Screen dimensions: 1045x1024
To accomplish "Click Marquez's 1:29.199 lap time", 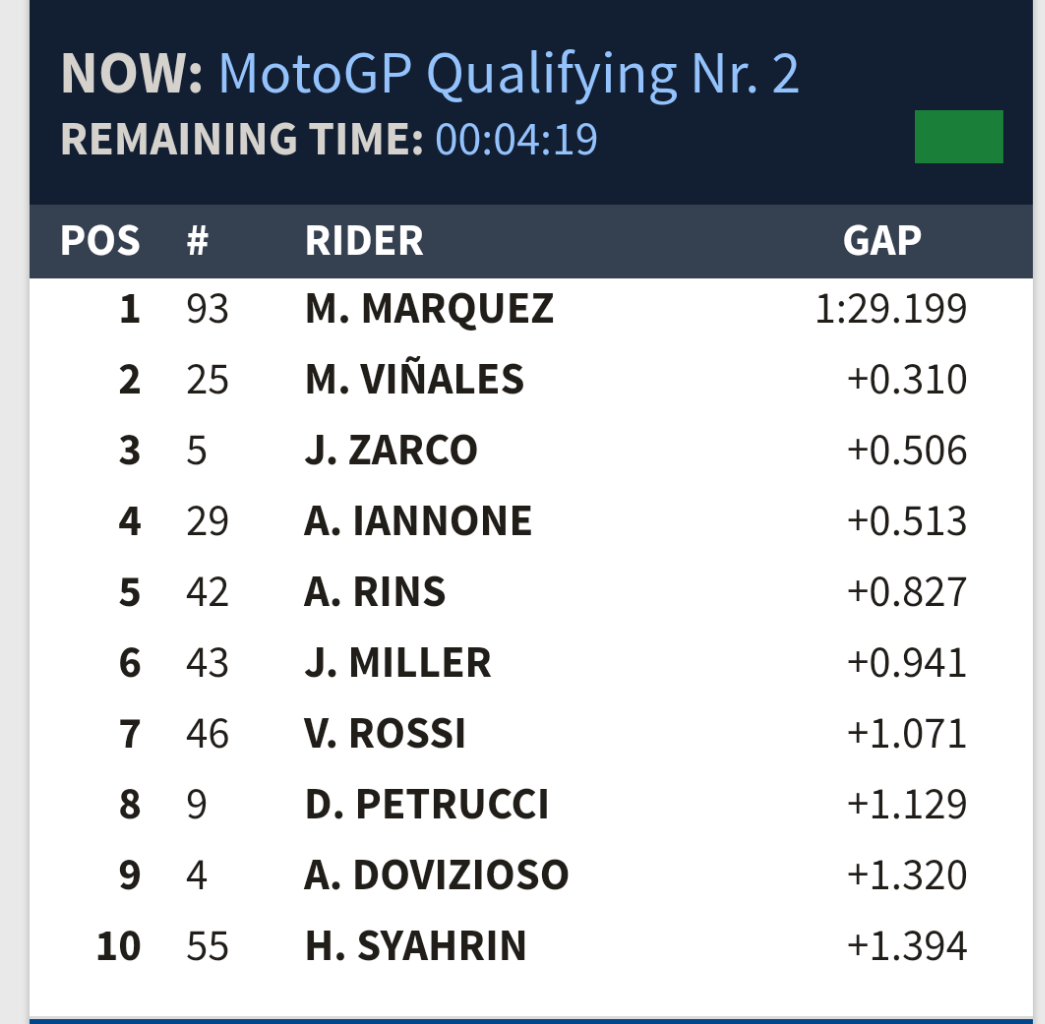I will click(891, 309).
